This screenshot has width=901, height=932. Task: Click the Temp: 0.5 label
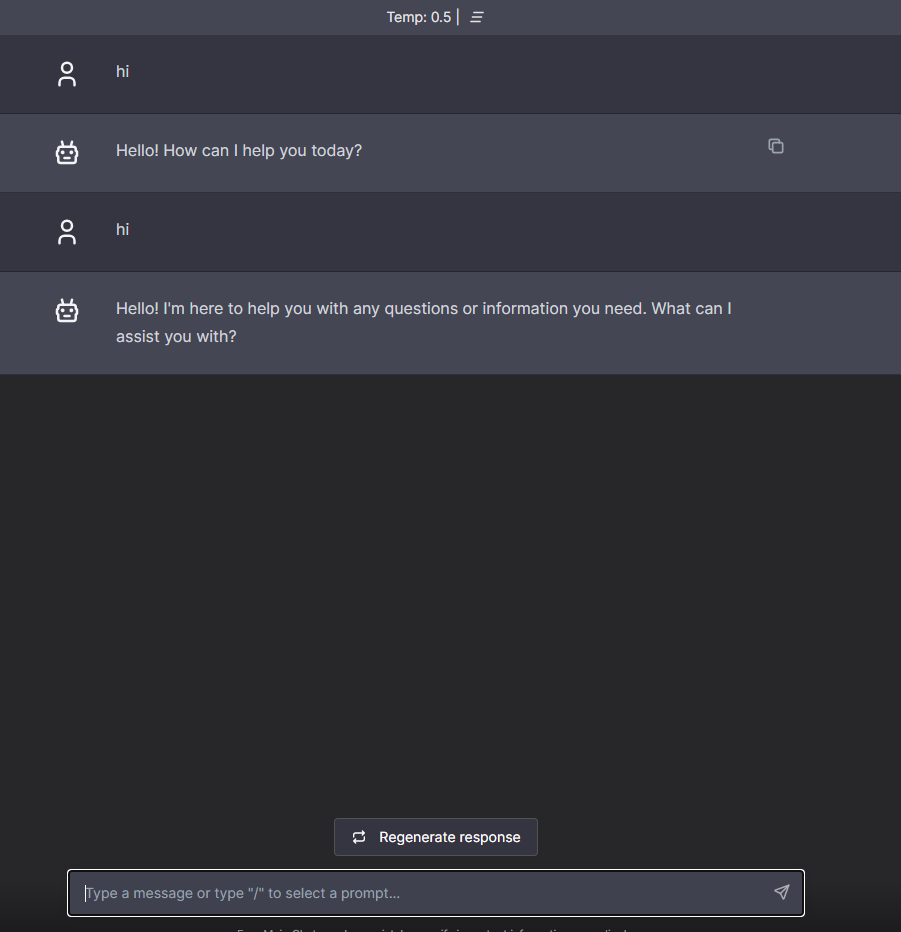418,17
